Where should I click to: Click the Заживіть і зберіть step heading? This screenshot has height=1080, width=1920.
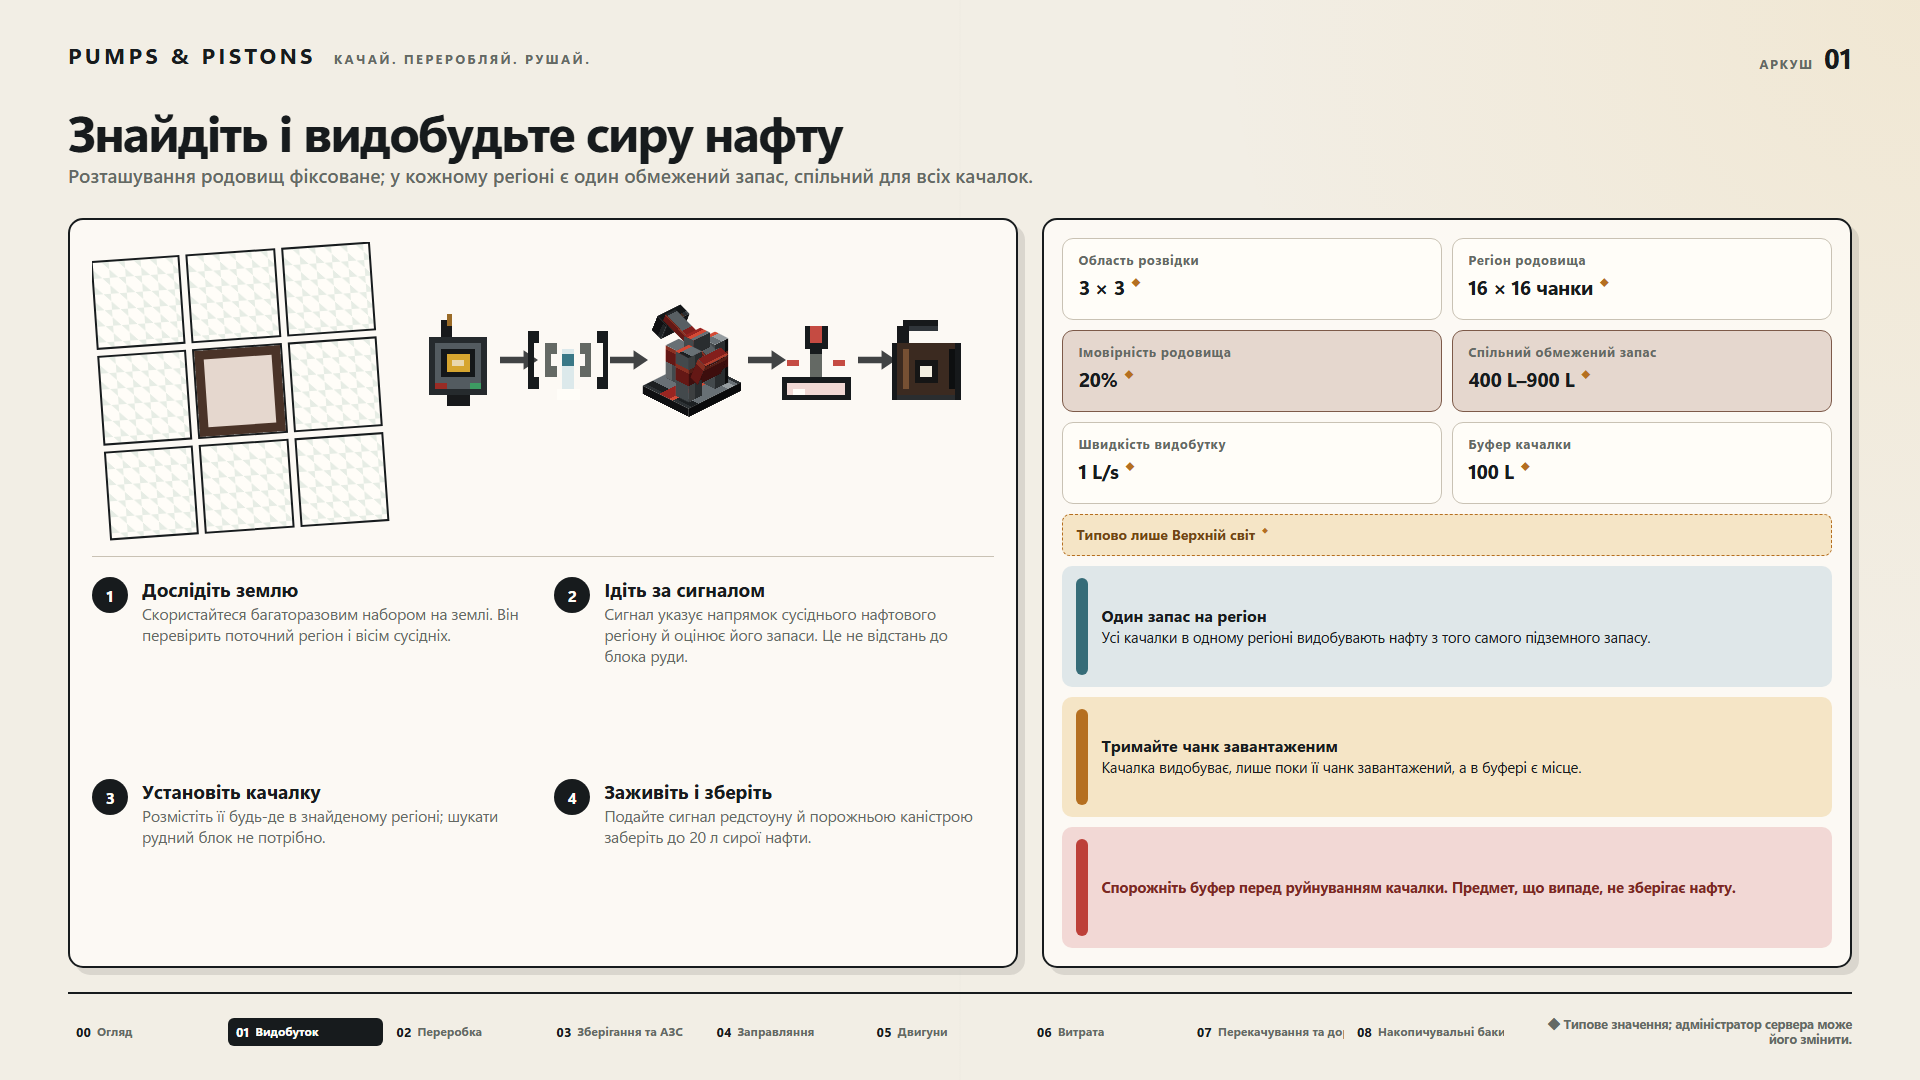click(688, 793)
